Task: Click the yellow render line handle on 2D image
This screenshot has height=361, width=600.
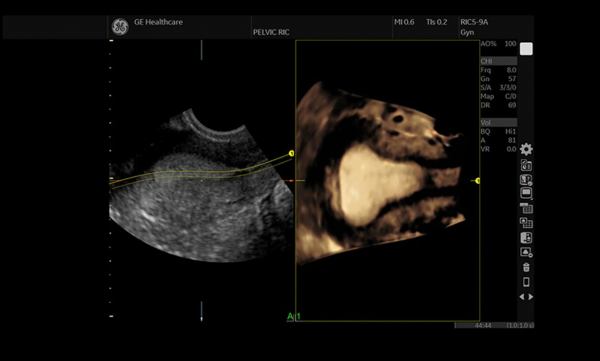Action: pyautogui.click(x=292, y=154)
